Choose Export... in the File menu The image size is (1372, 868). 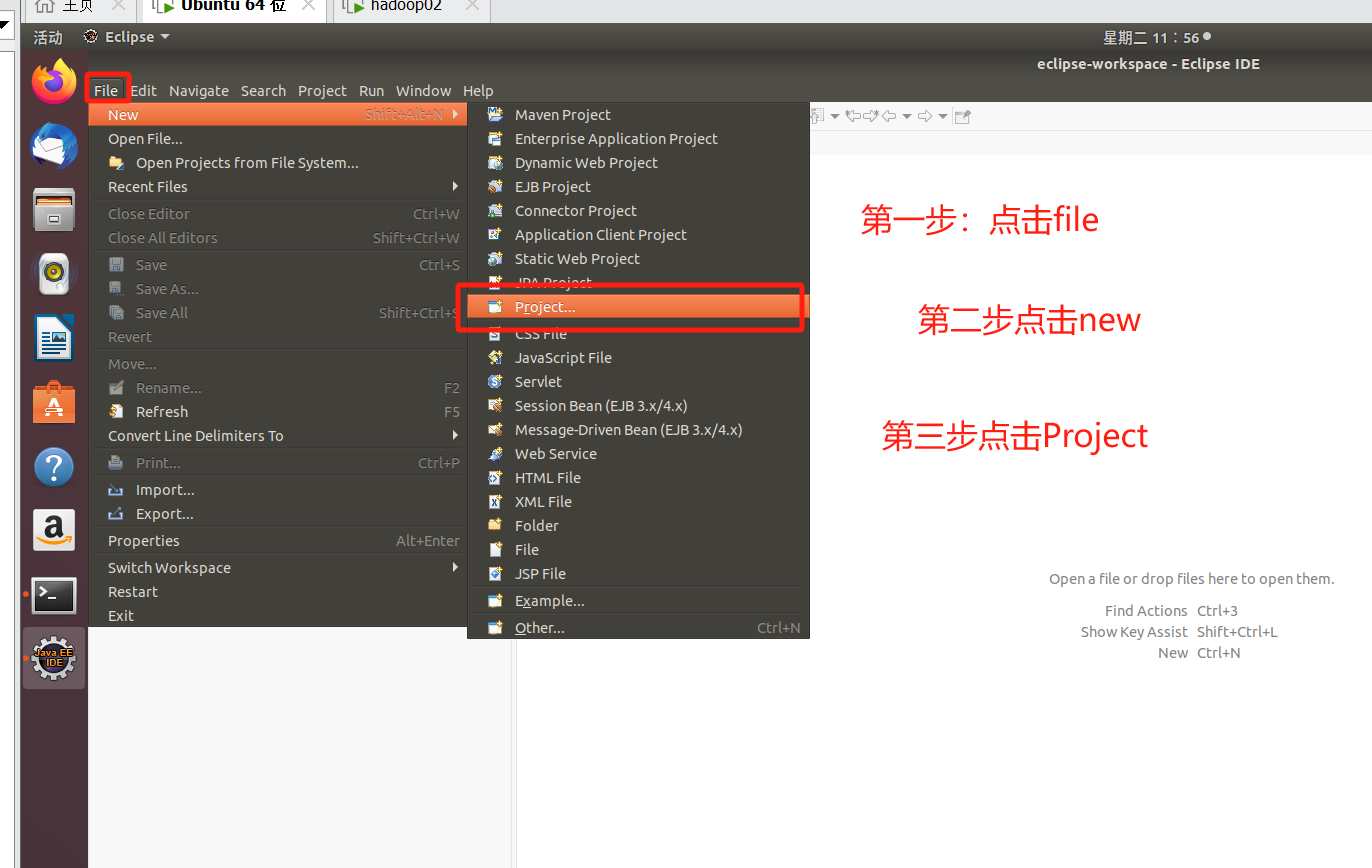click(x=278, y=514)
